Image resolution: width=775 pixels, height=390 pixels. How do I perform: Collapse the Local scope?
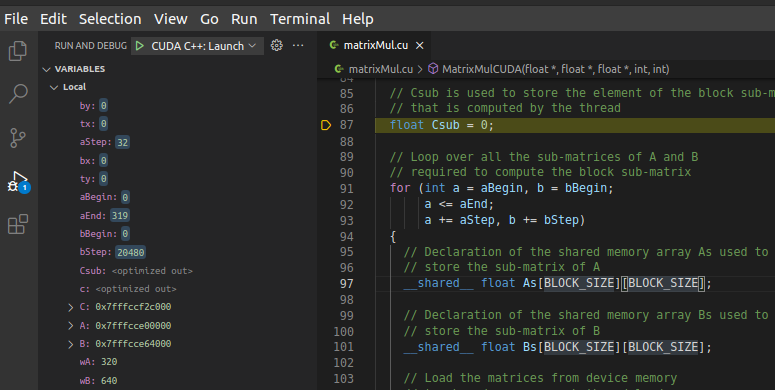[x=54, y=87]
